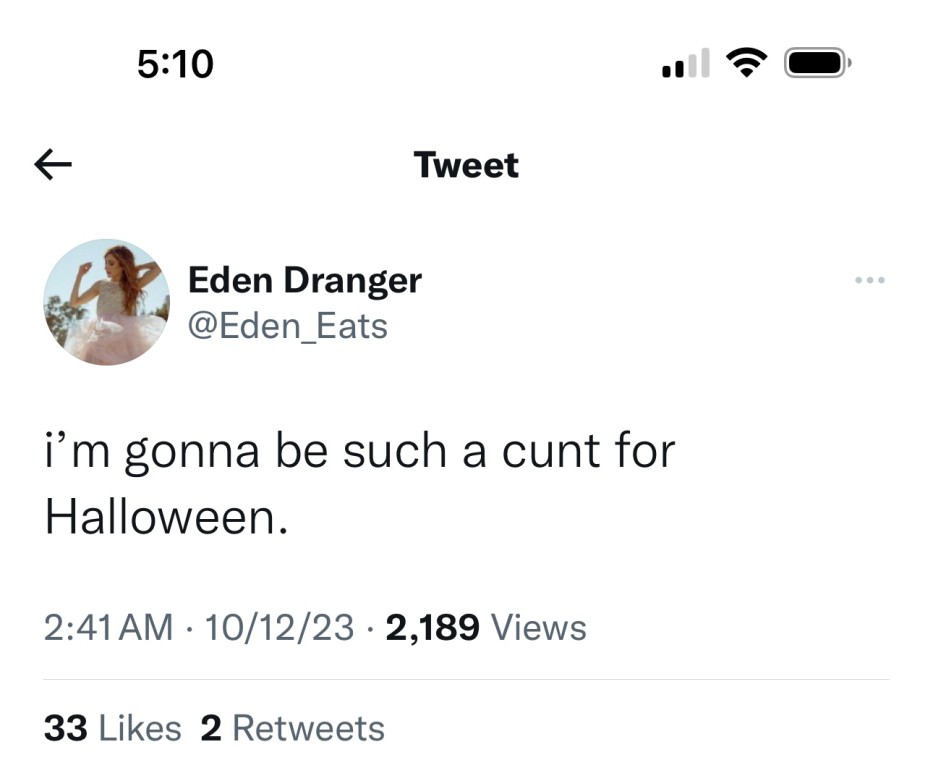Show the Retweets list
The width and height of the screenshot is (933, 768).
pos(308,728)
